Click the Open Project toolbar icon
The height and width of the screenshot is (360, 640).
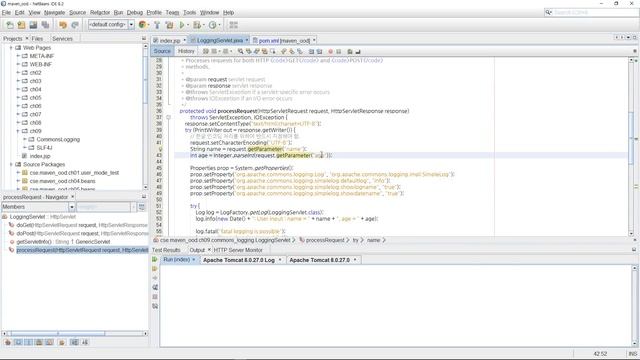coord(33,25)
